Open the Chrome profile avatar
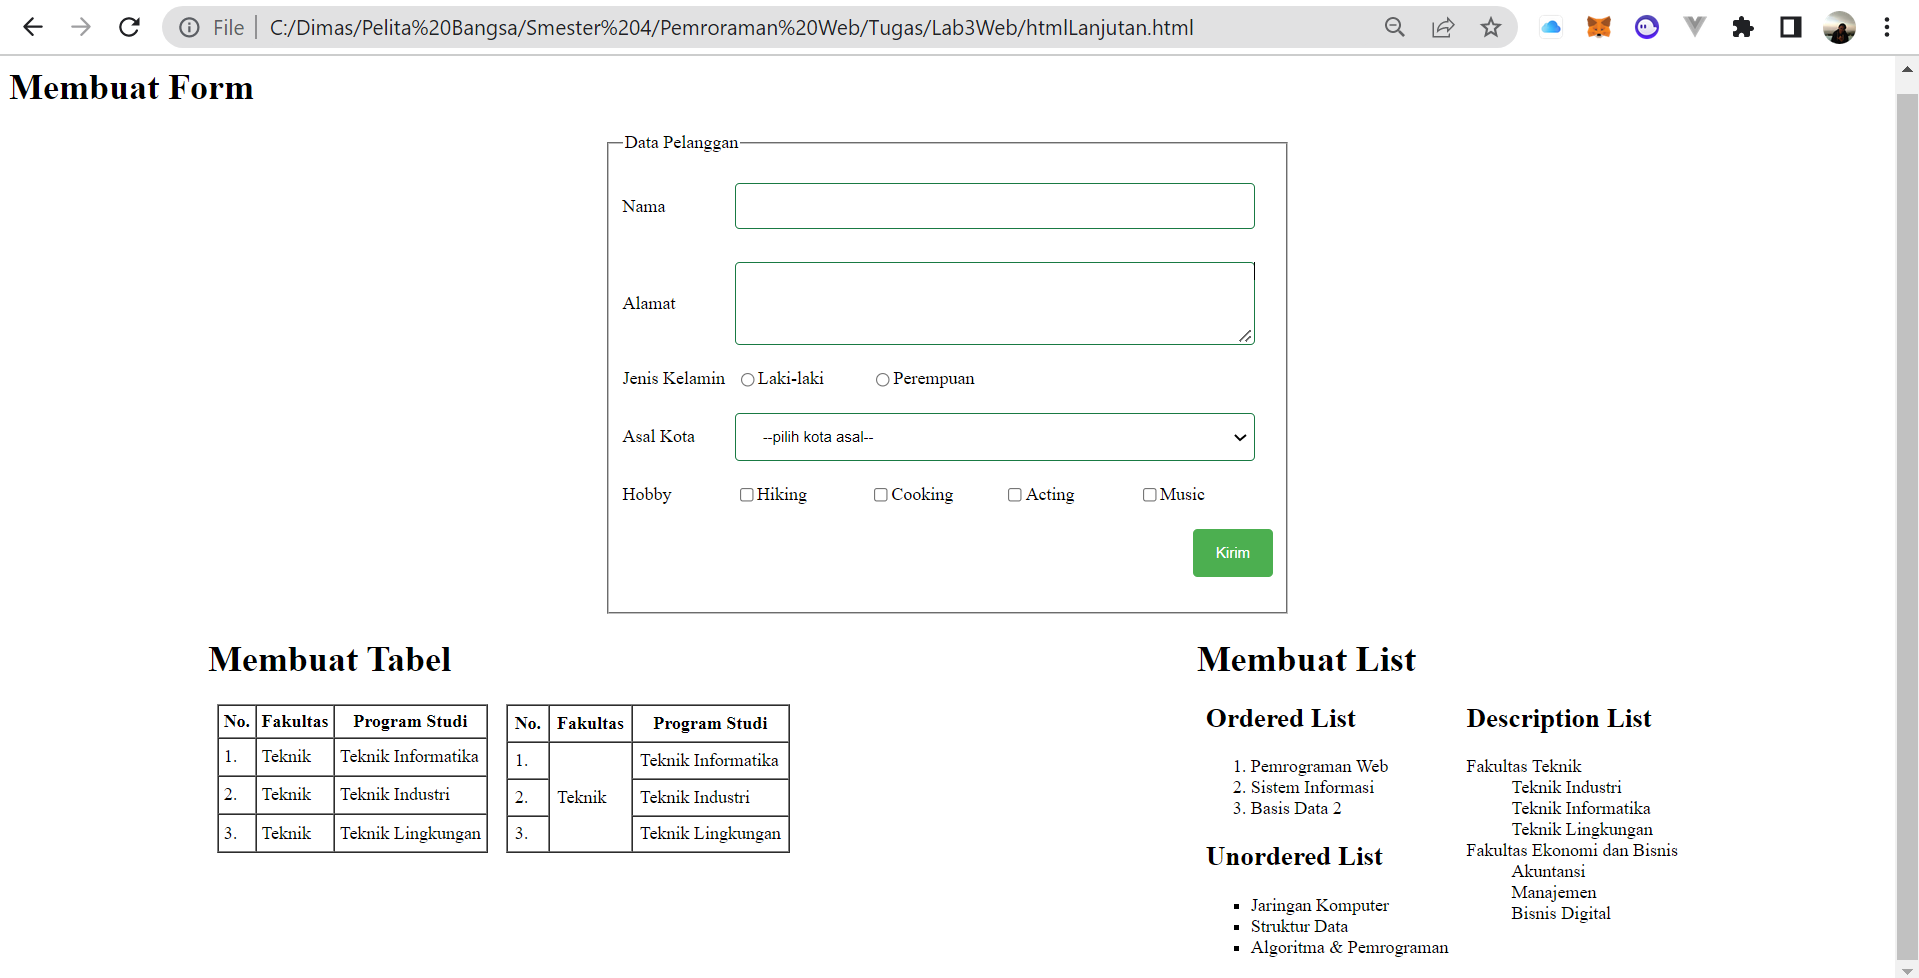 pyautogui.click(x=1839, y=27)
